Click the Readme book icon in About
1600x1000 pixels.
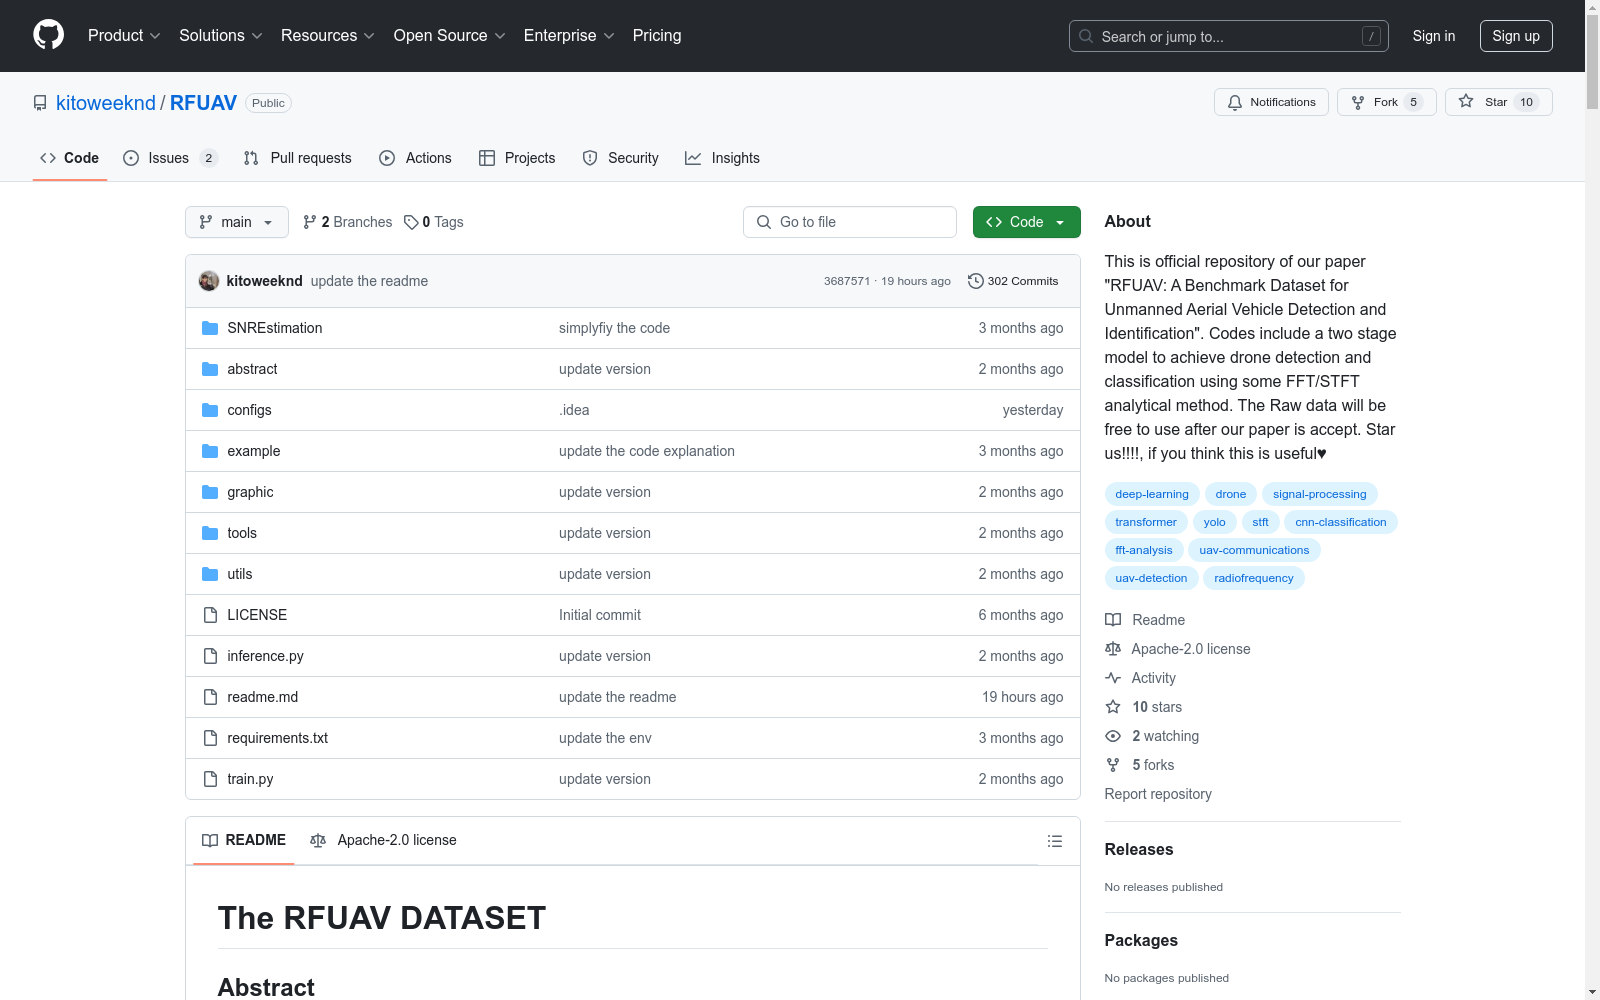1113,620
